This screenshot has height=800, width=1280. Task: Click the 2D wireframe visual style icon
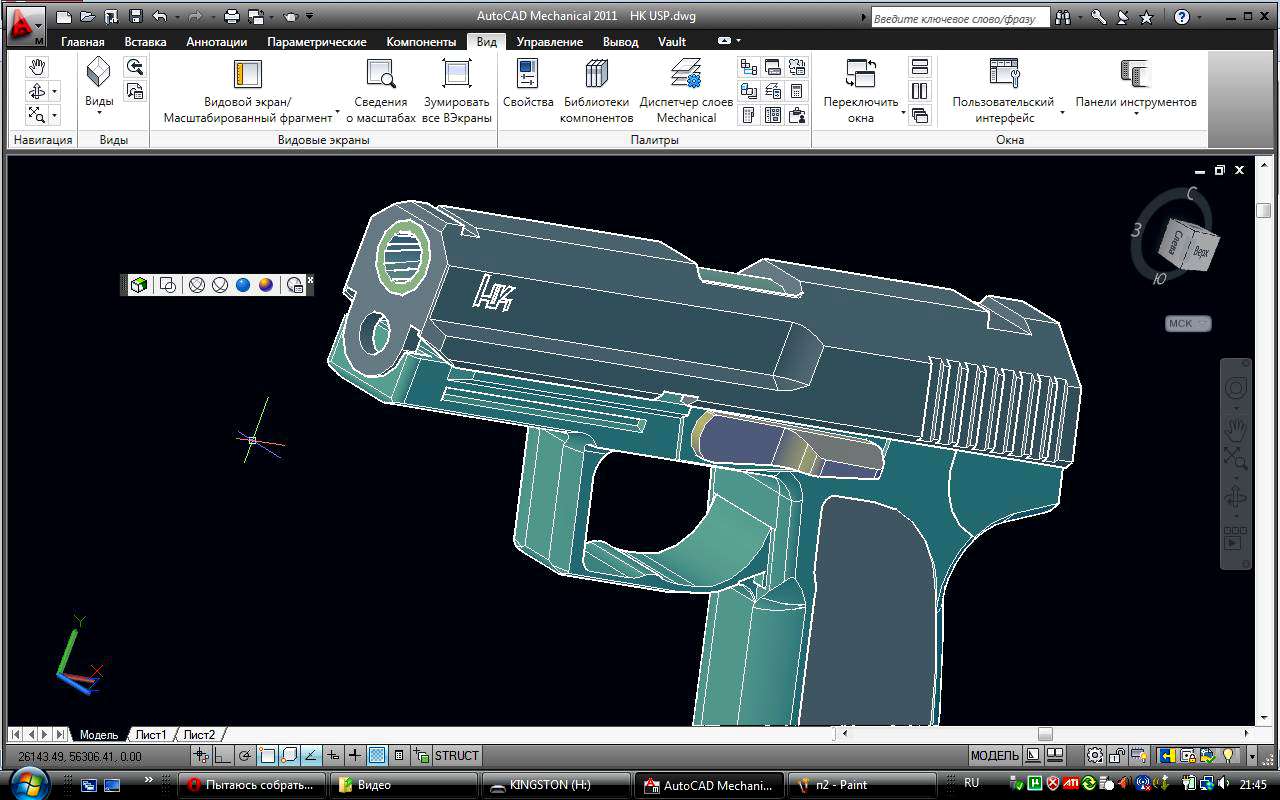coord(168,285)
